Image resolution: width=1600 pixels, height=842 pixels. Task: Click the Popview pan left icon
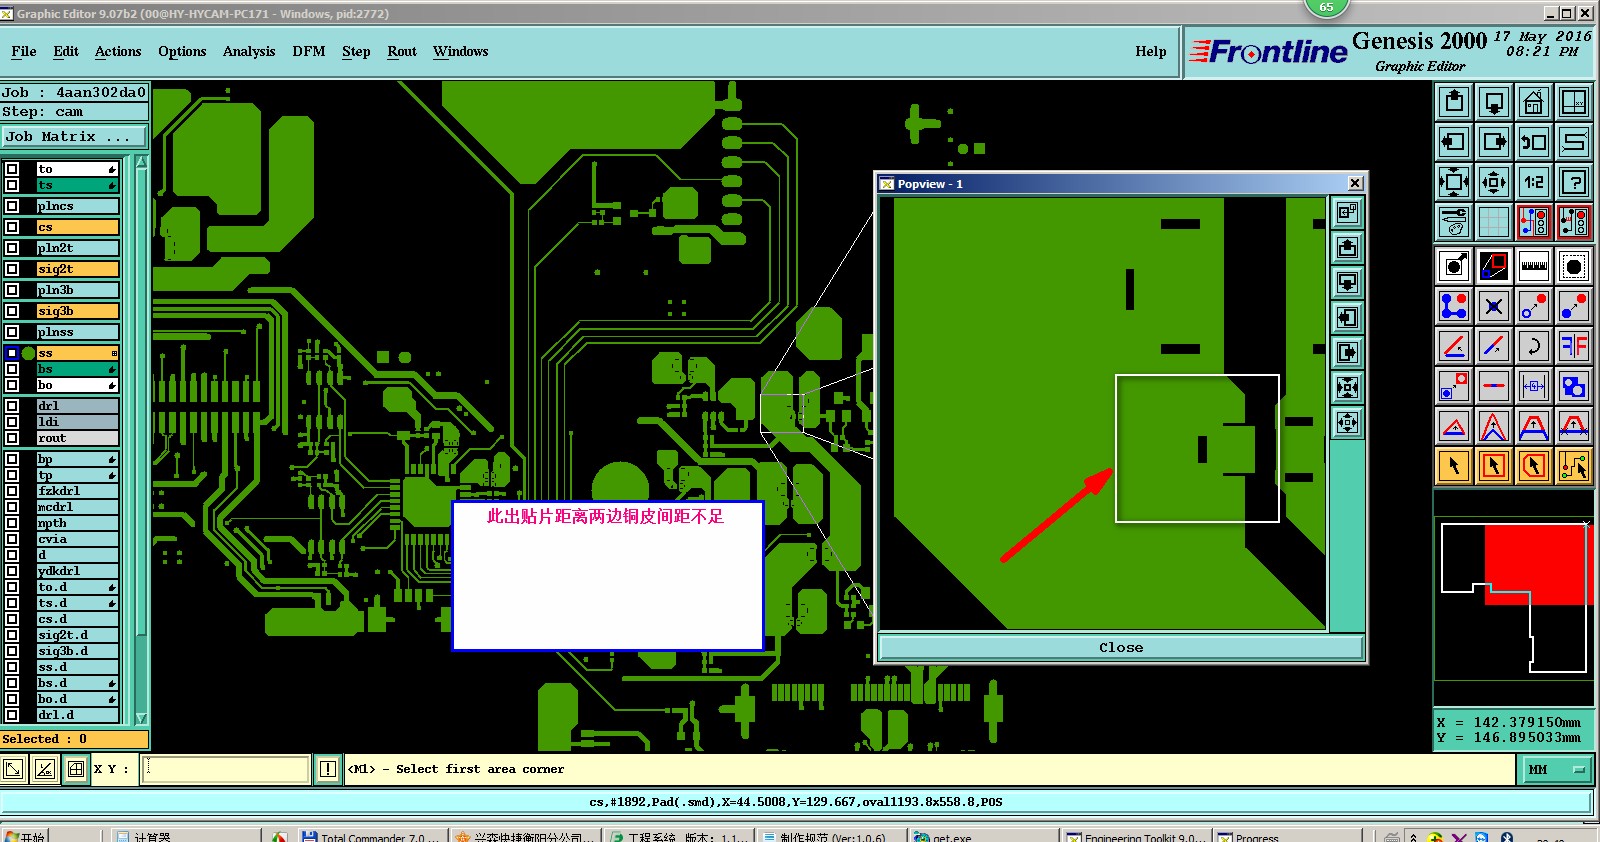coord(1348,318)
